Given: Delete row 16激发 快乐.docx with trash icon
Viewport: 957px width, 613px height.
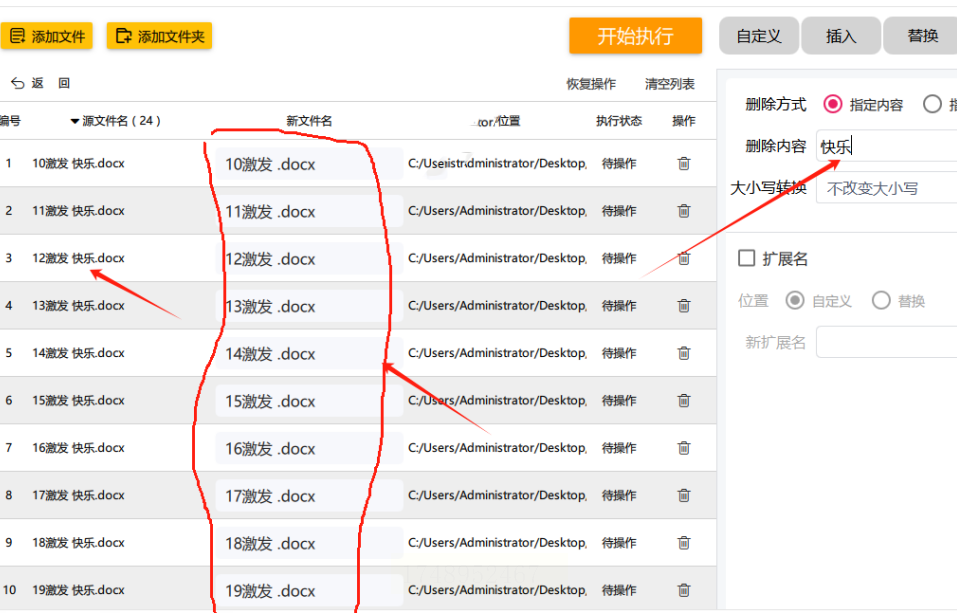Looking at the screenshot, I should (x=684, y=448).
